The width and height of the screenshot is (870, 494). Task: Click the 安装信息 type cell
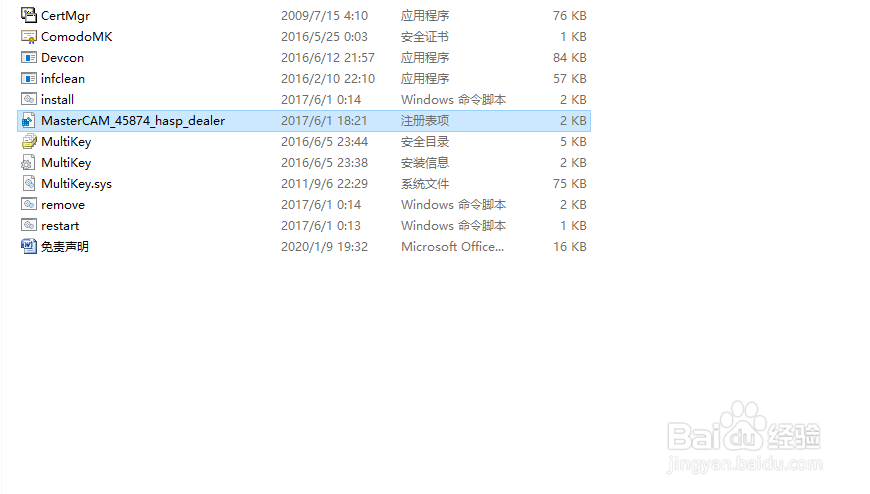(425, 163)
